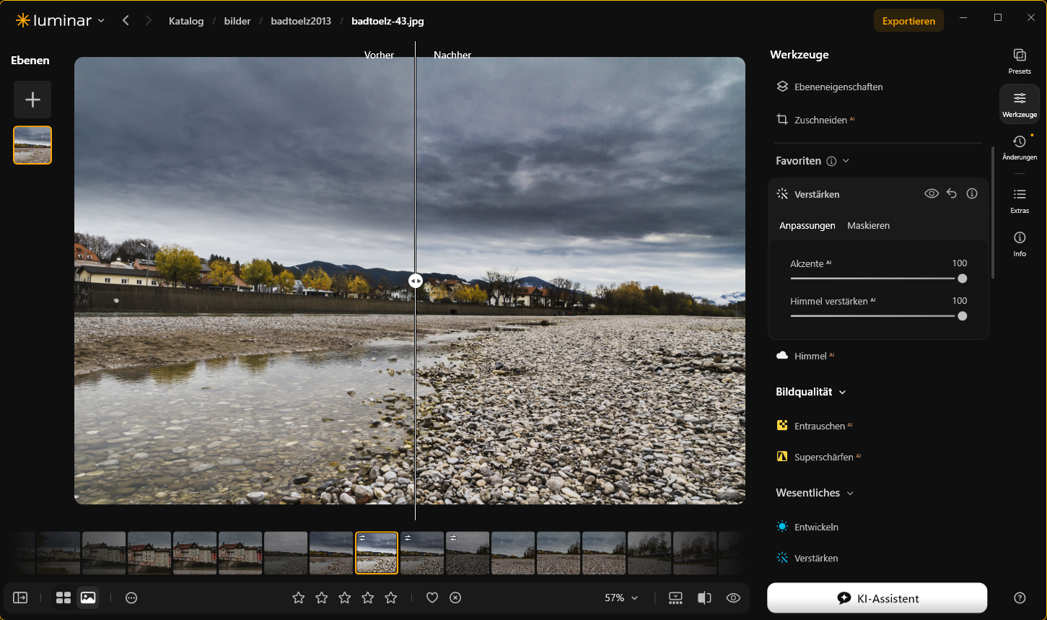Switch to the Maskieren tab
Viewport: 1047px width, 620px height.
868,226
